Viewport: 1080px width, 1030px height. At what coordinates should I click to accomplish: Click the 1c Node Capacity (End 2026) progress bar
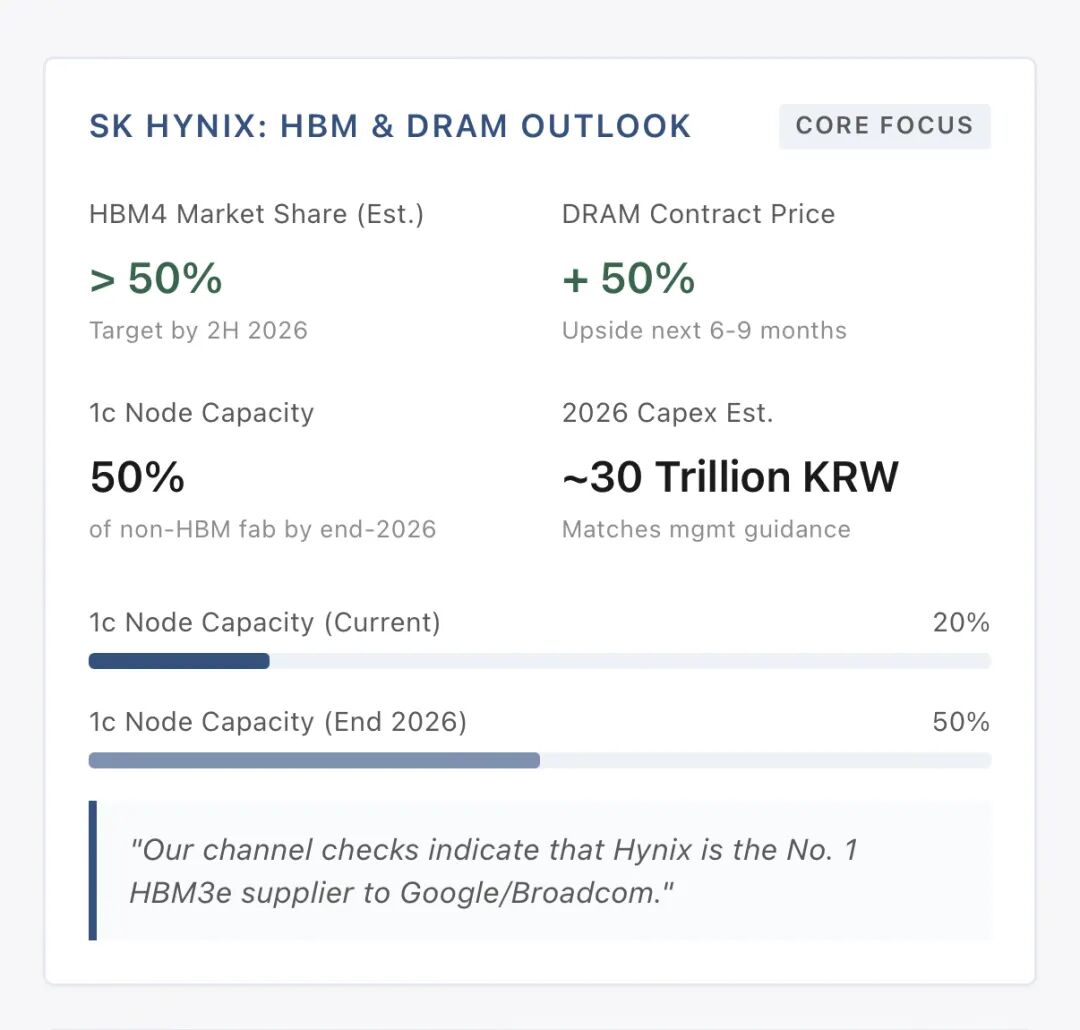(x=539, y=760)
